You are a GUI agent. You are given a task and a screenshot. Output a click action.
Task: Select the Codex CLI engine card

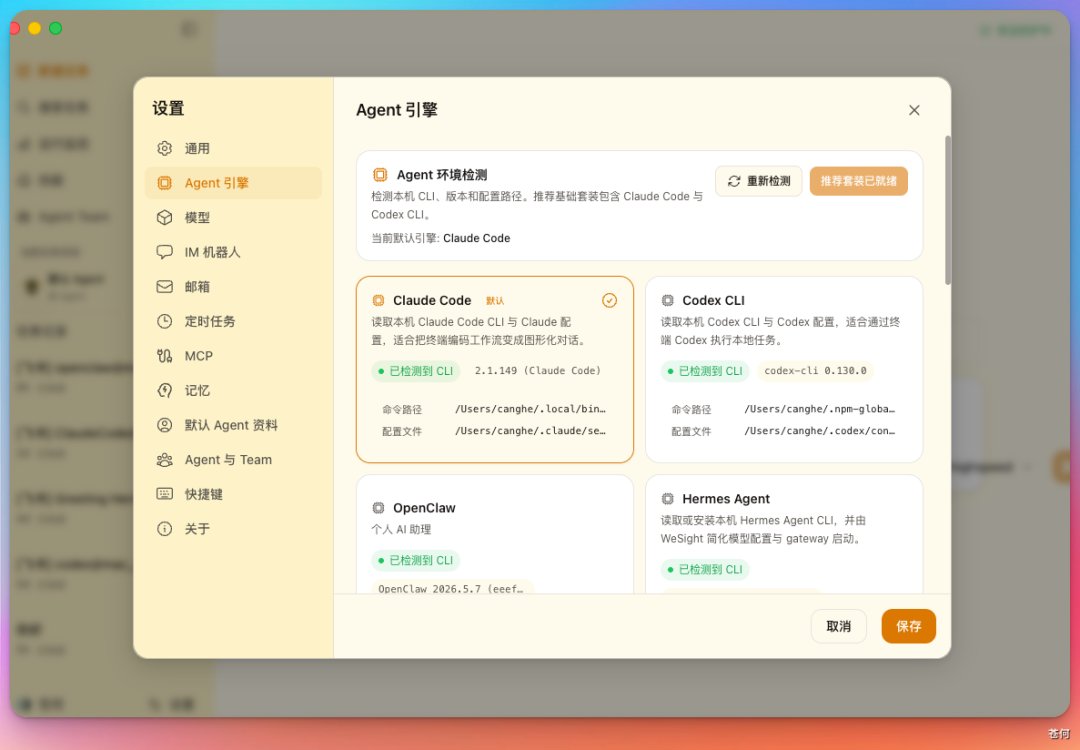pos(784,369)
